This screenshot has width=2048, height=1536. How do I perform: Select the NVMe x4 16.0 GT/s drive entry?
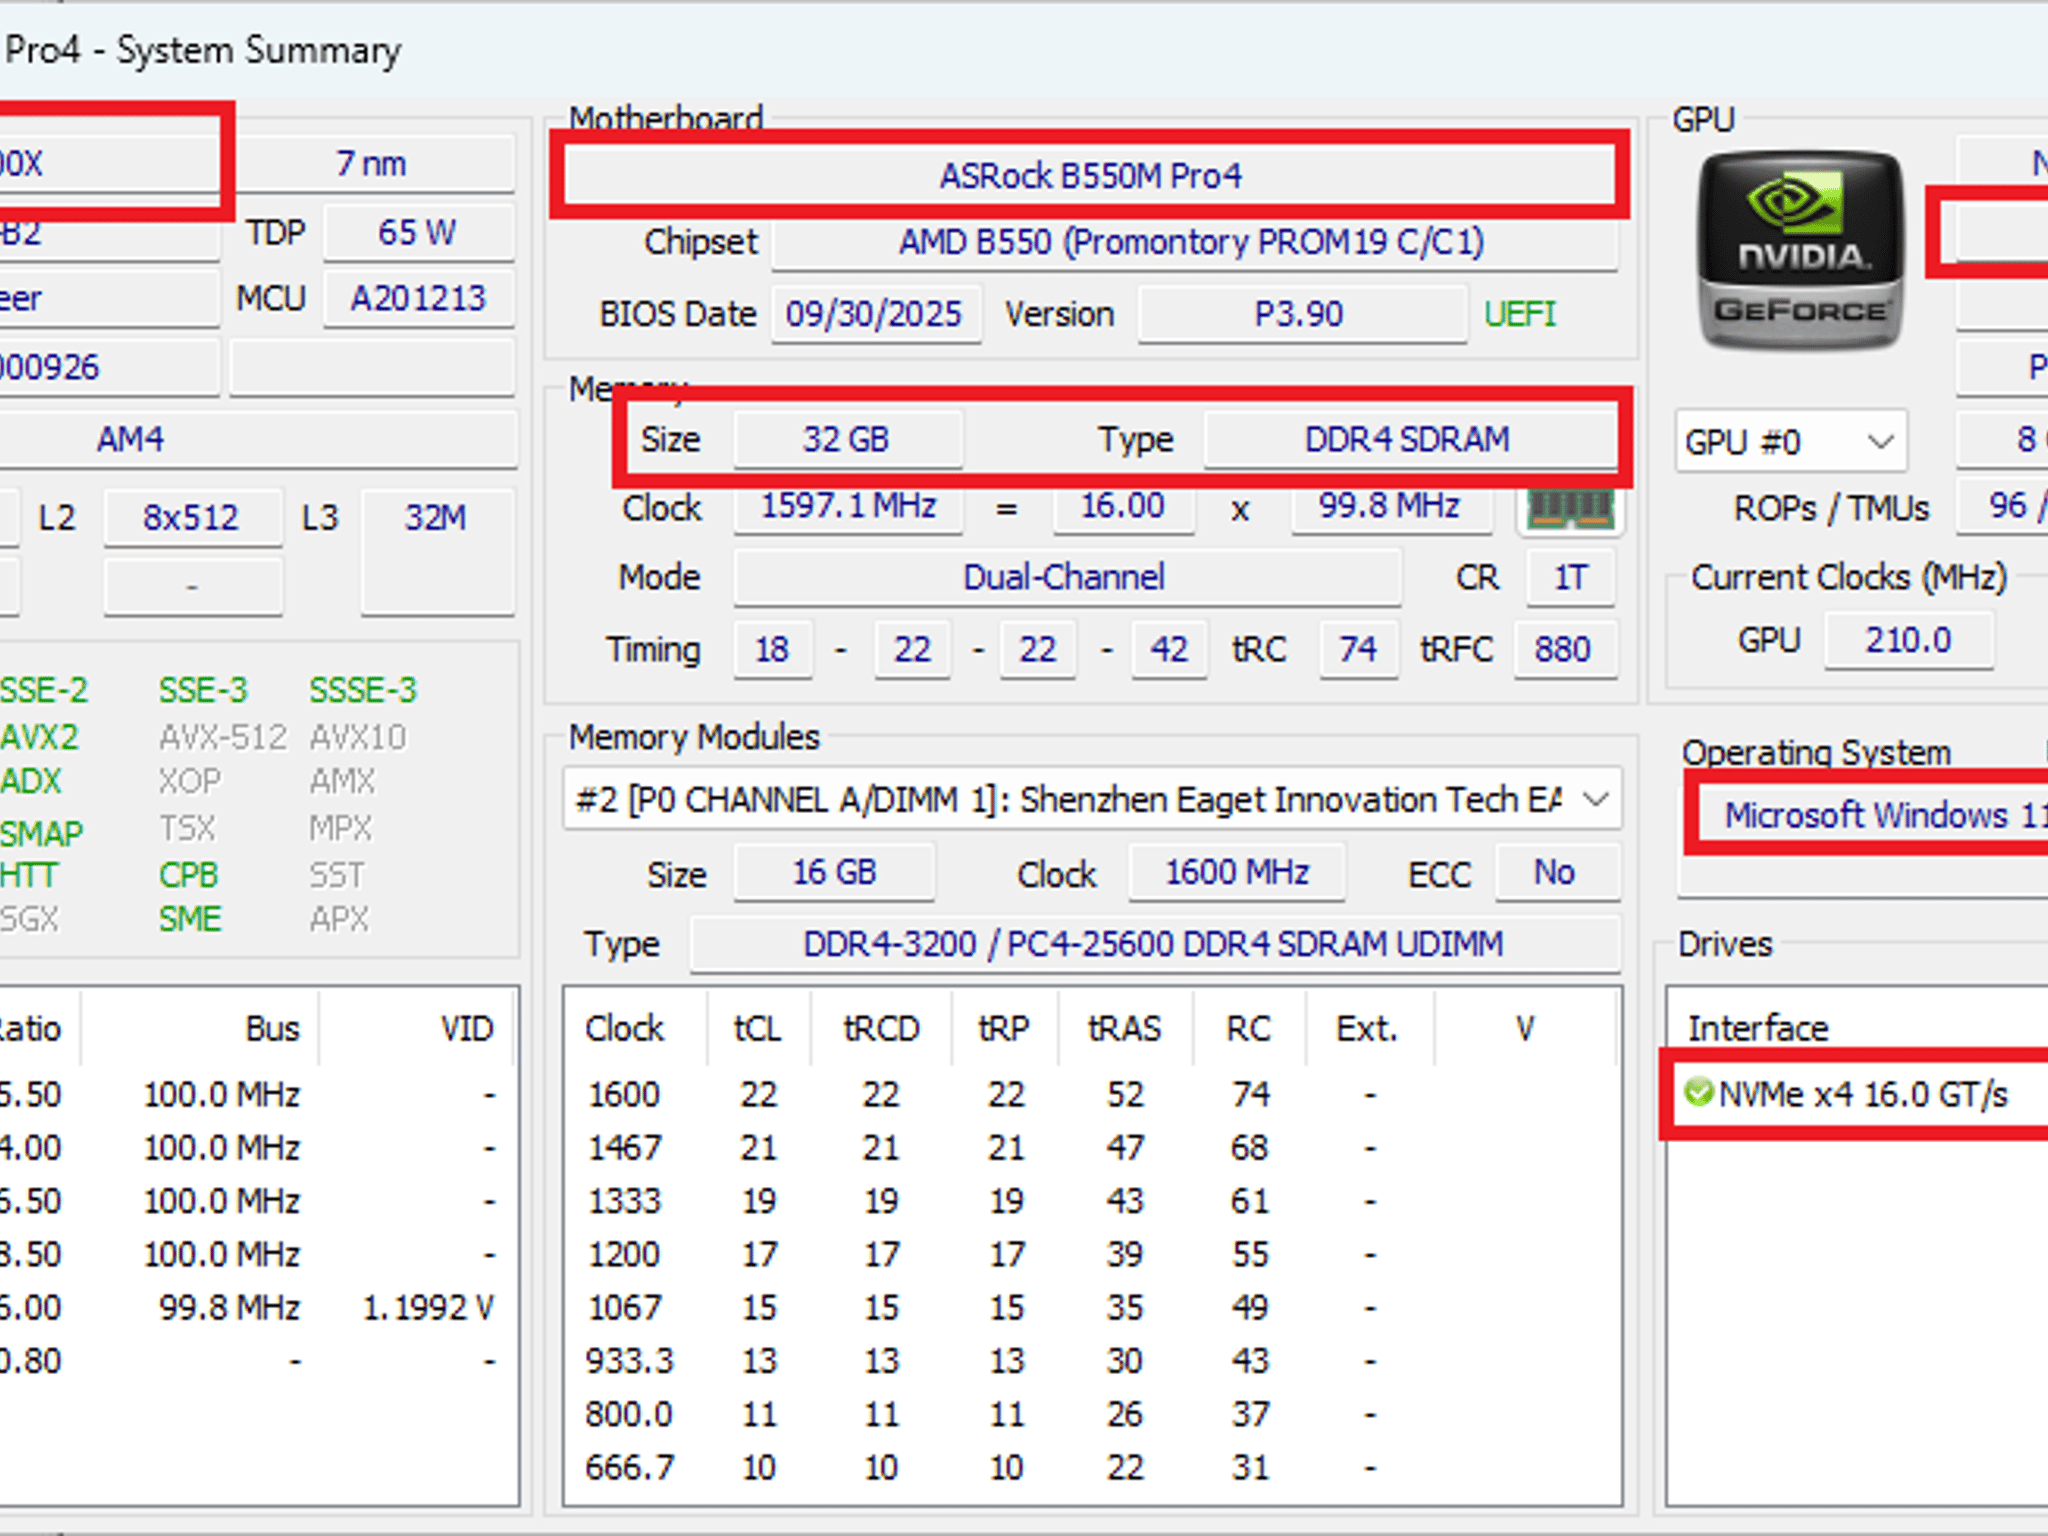click(x=1860, y=1094)
